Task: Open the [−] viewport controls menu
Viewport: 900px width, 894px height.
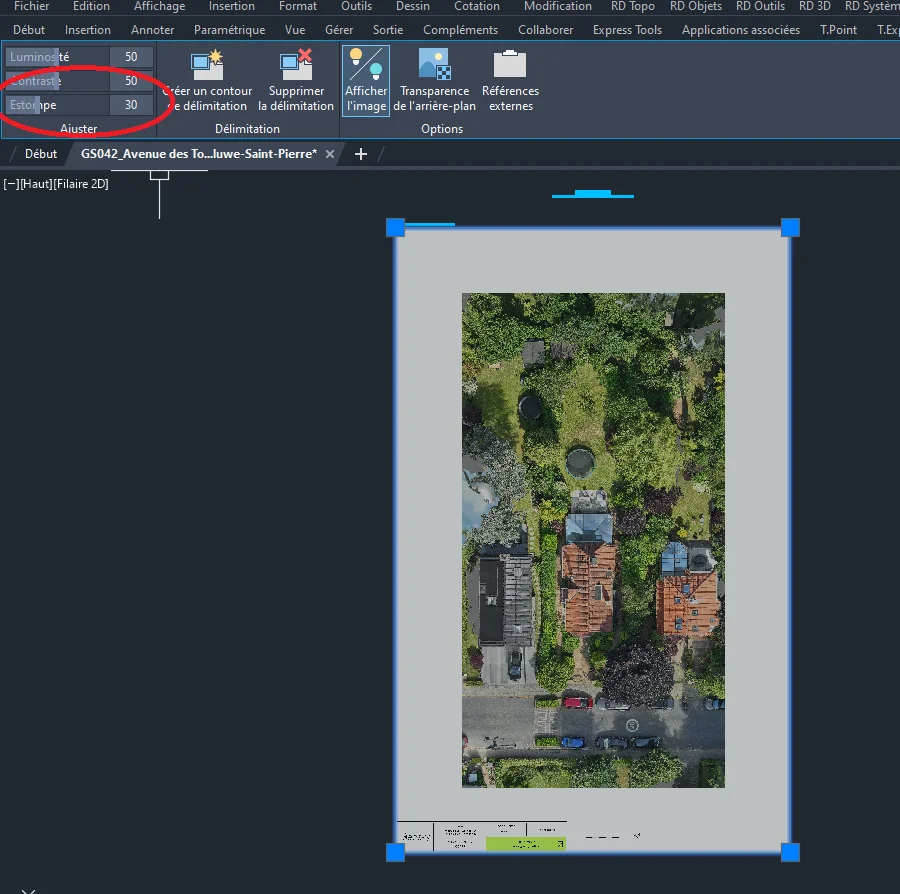Action: coord(10,184)
